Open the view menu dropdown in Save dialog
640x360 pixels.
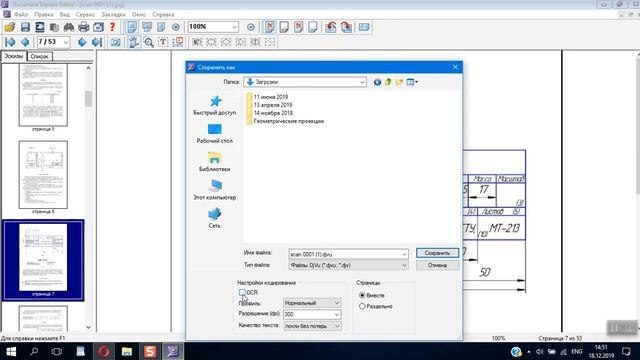[x=412, y=82]
